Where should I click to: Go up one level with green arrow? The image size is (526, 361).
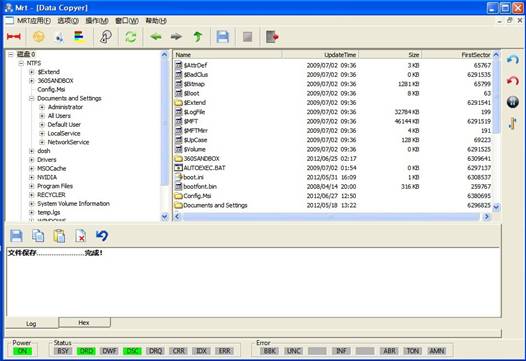pos(198,37)
